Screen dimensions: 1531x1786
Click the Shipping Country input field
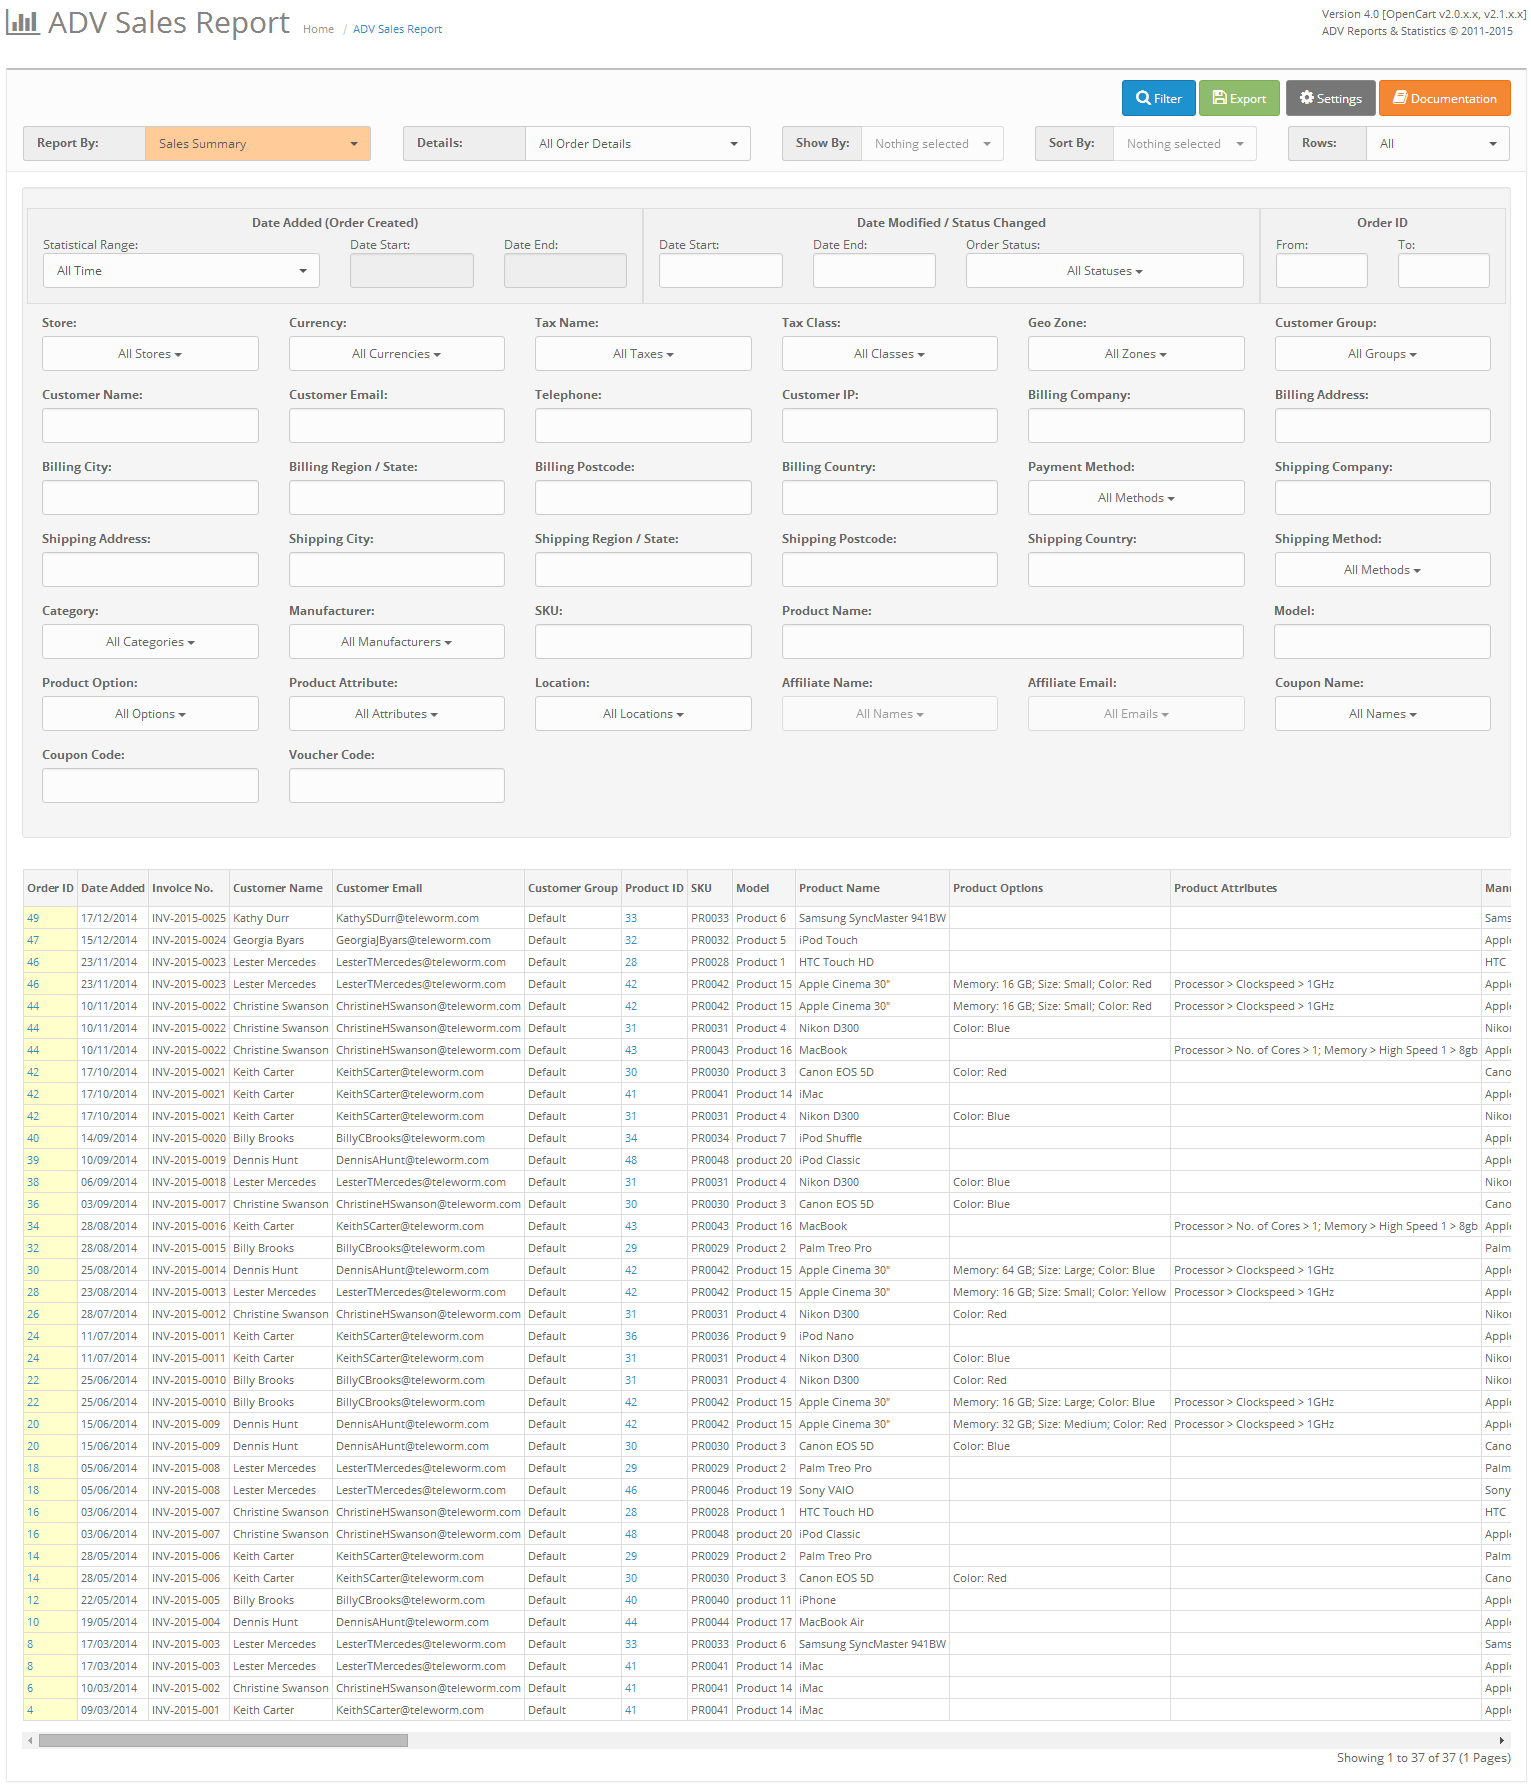point(1136,569)
